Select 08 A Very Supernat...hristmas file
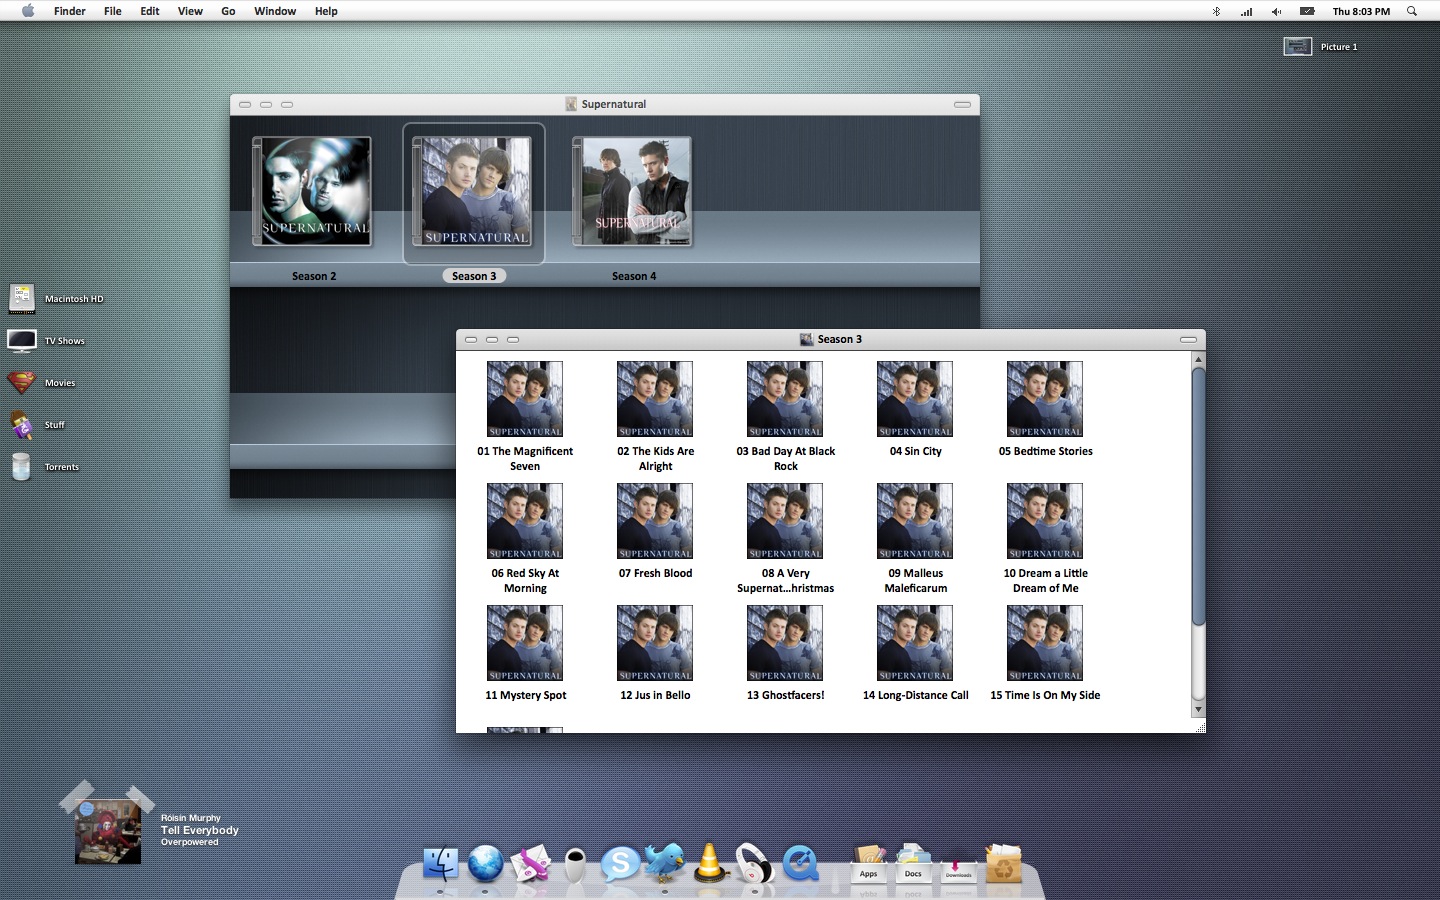 785,521
